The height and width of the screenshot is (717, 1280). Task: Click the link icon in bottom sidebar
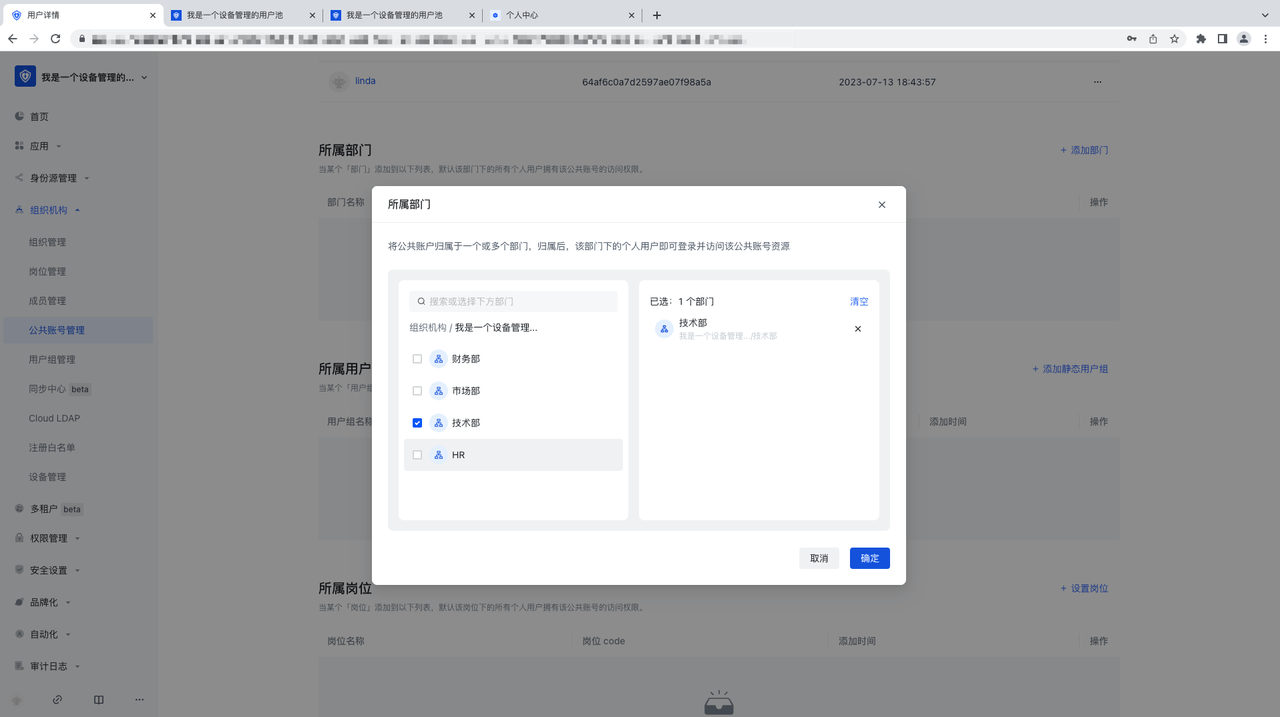57,700
